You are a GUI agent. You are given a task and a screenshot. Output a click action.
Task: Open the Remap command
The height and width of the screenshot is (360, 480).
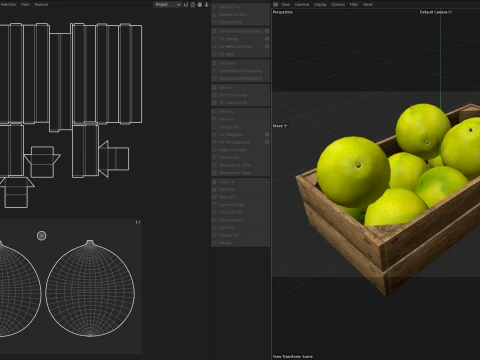[x=240, y=243]
